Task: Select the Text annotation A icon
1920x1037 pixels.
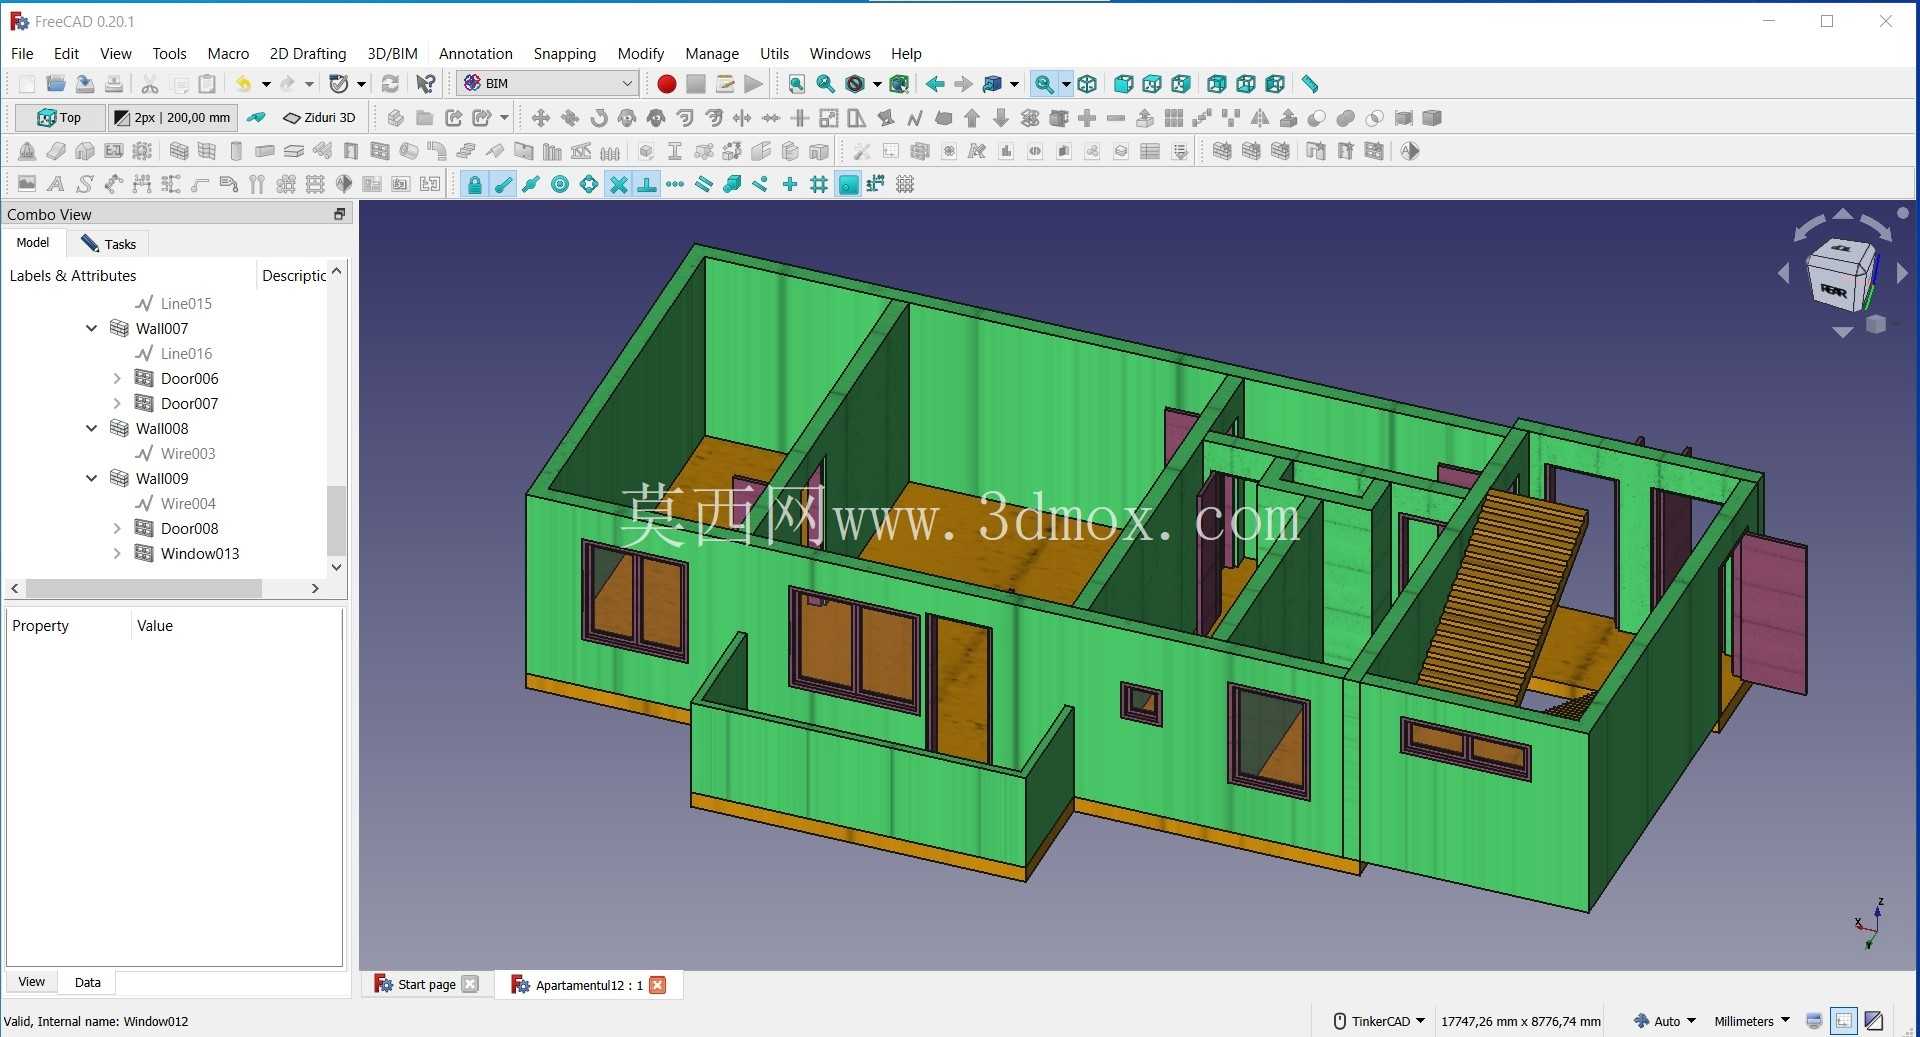Action: pos(56,184)
